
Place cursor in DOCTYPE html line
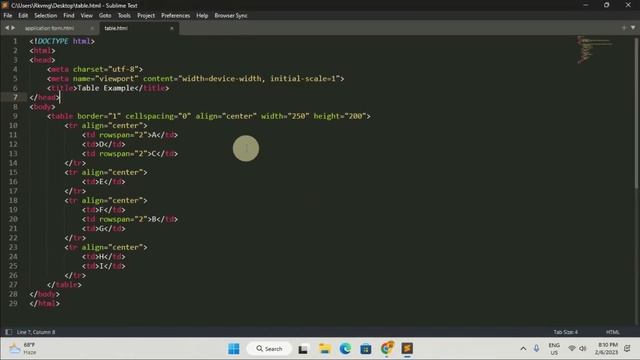click(x=62, y=41)
